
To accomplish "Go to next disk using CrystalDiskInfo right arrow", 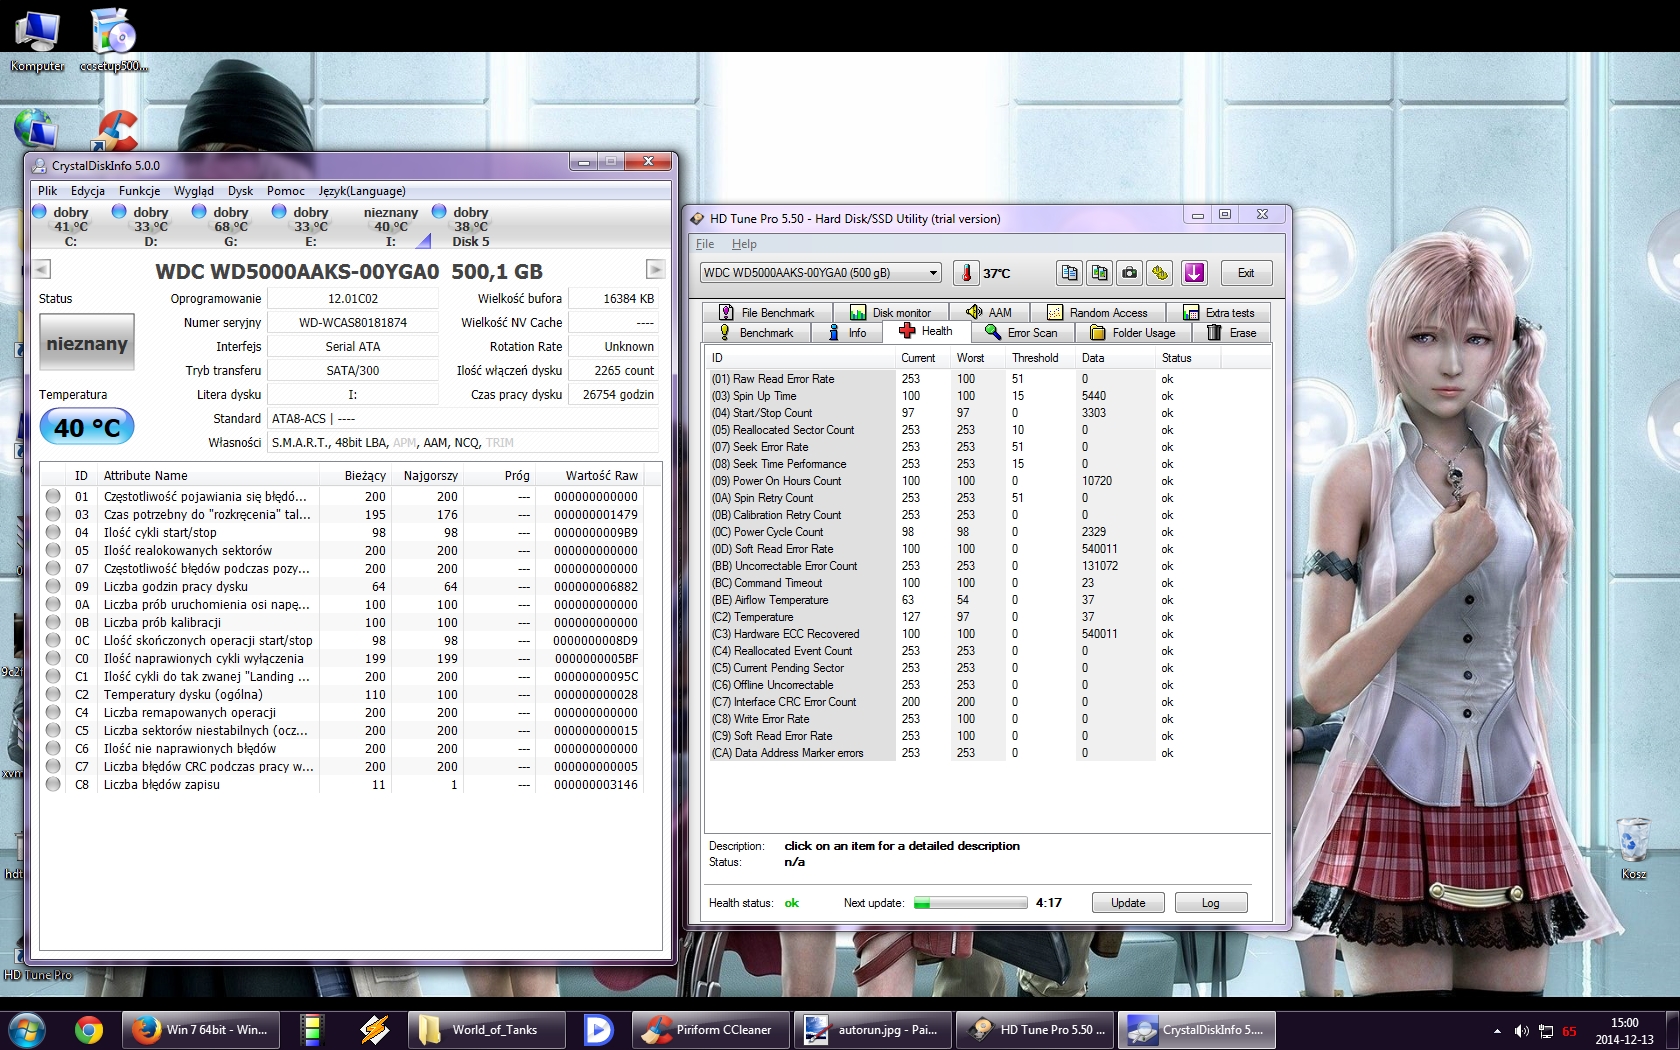I will pyautogui.click(x=655, y=269).
